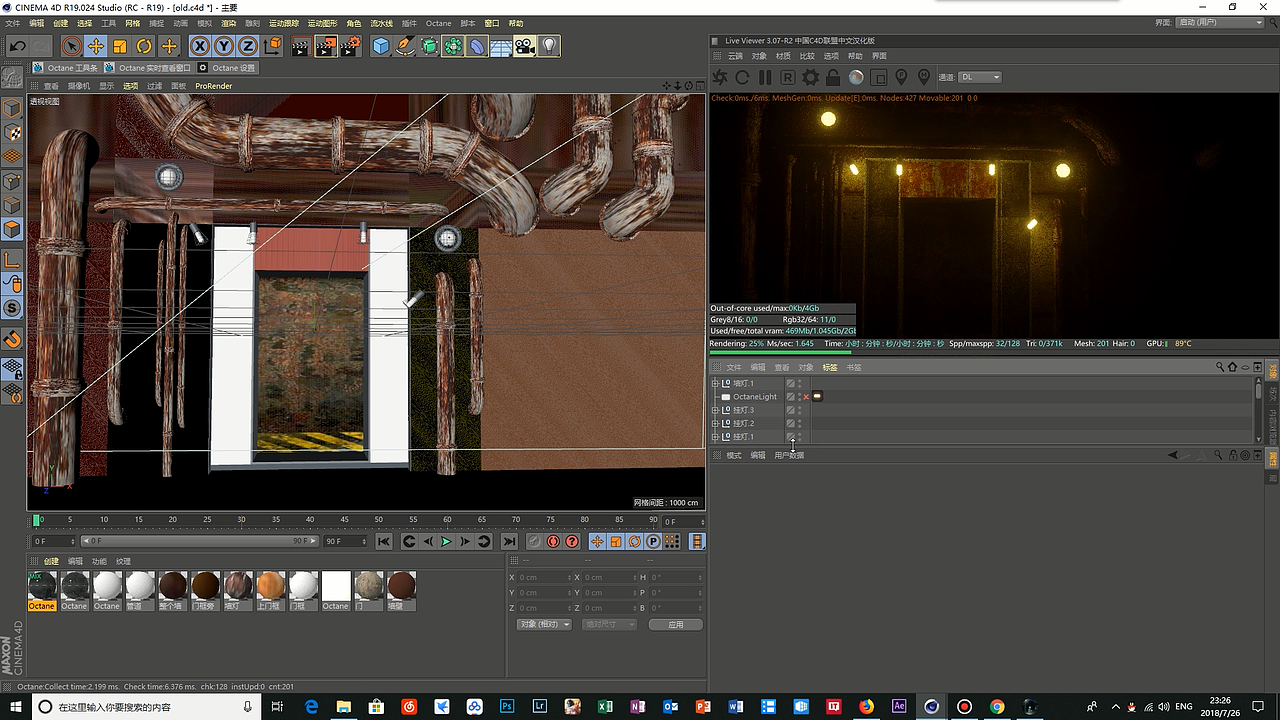Click the timeline preview range slider
1280x720 pixels.
tap(199, 541)
